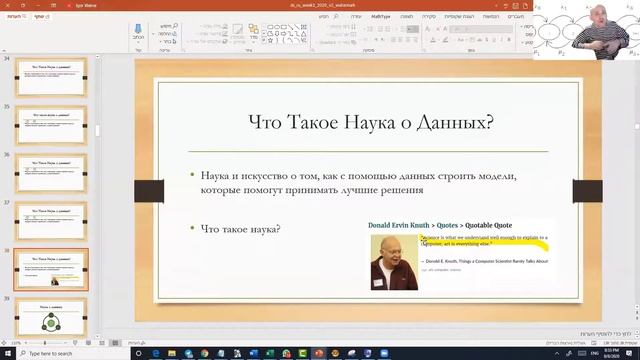
Task: Switch to Slide Sorter view icon
Action: (x=102, y=343)
